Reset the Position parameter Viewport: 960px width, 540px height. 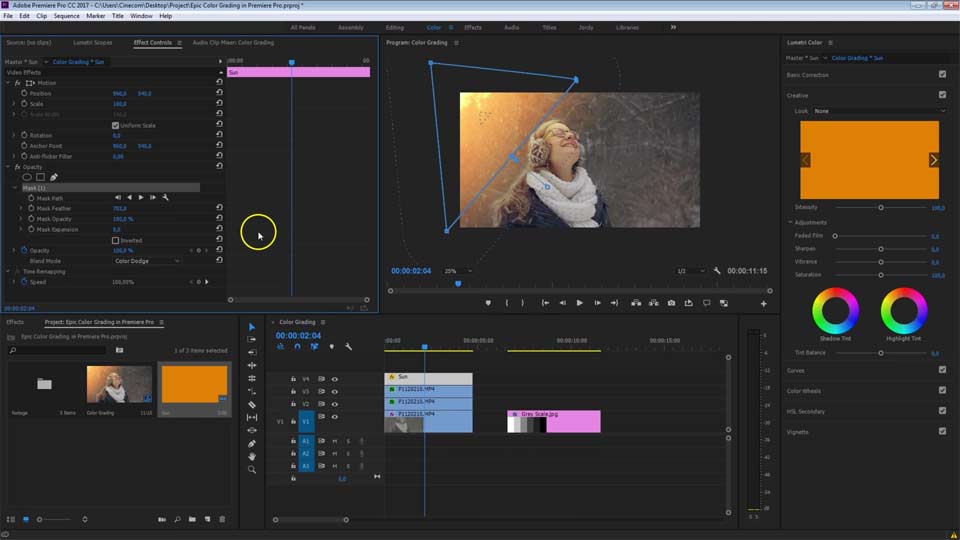[x=219, y=93]
